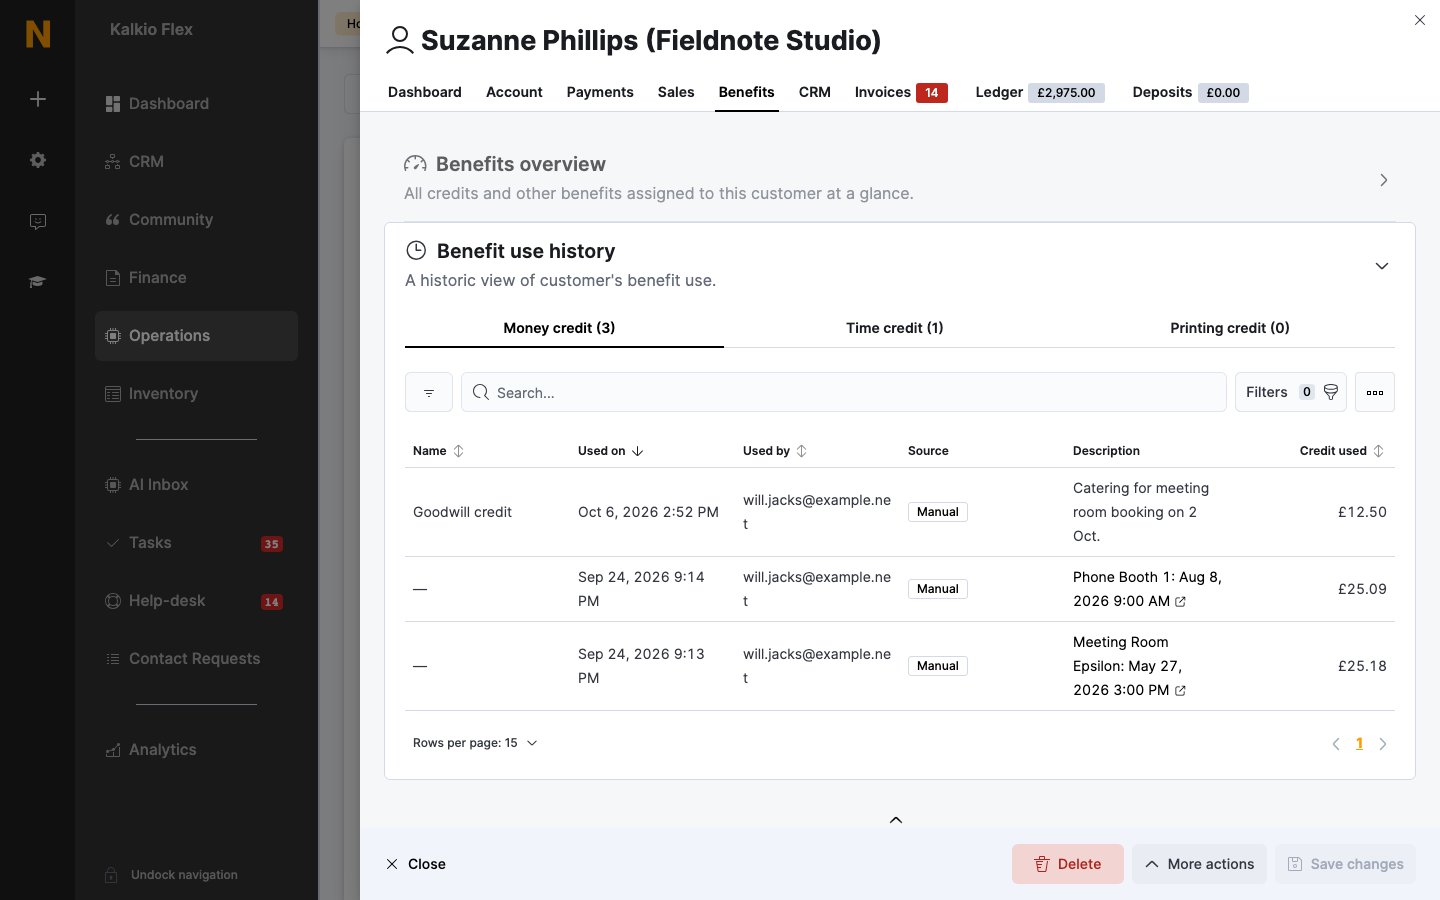Open Rows per page dropdown
Screen dimensions: 1440x900
pos(475,743)
